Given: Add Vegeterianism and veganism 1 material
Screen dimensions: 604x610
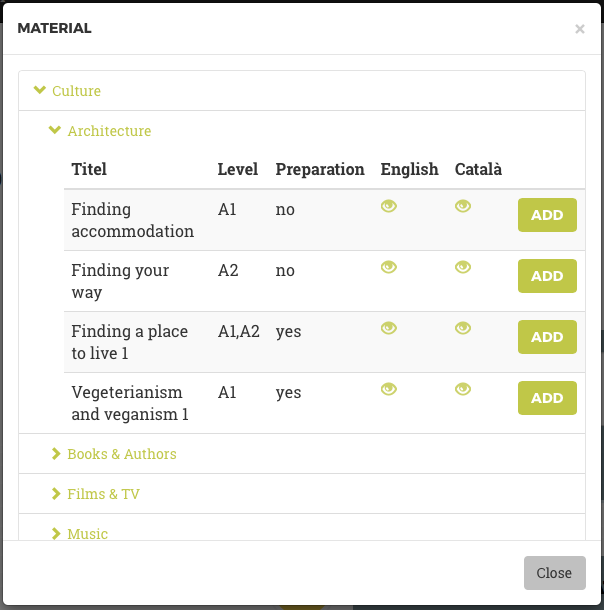Looking at the screenshot, I should tap(547, 398).
